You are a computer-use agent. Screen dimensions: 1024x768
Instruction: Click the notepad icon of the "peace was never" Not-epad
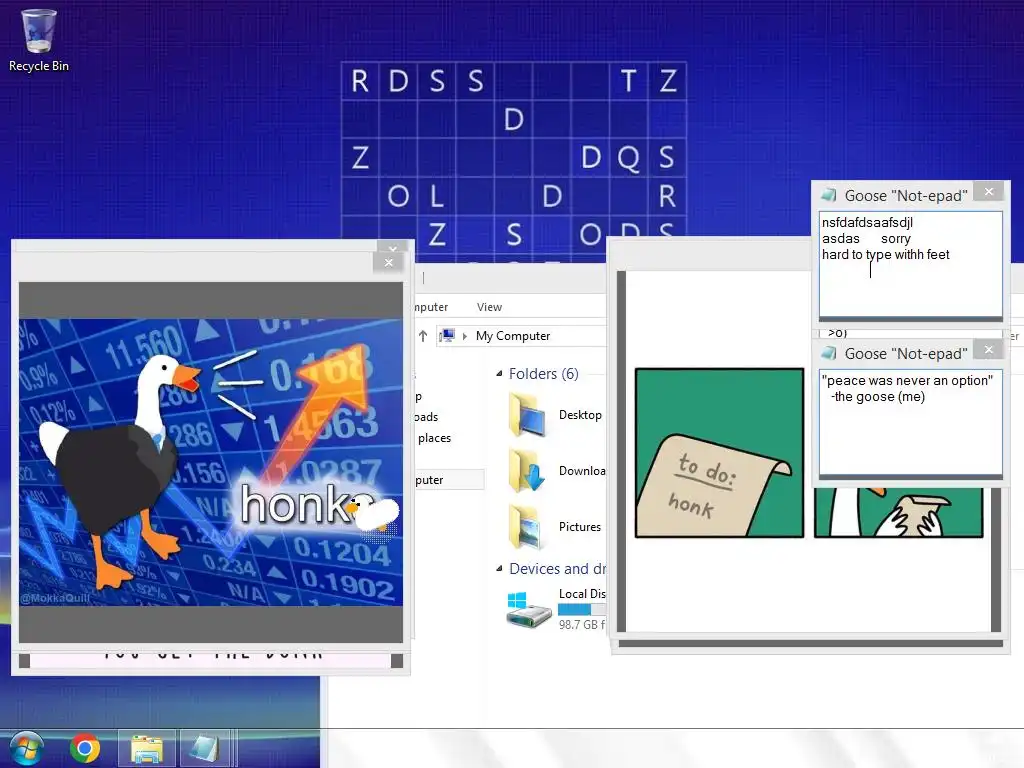[x=829, y=353]
